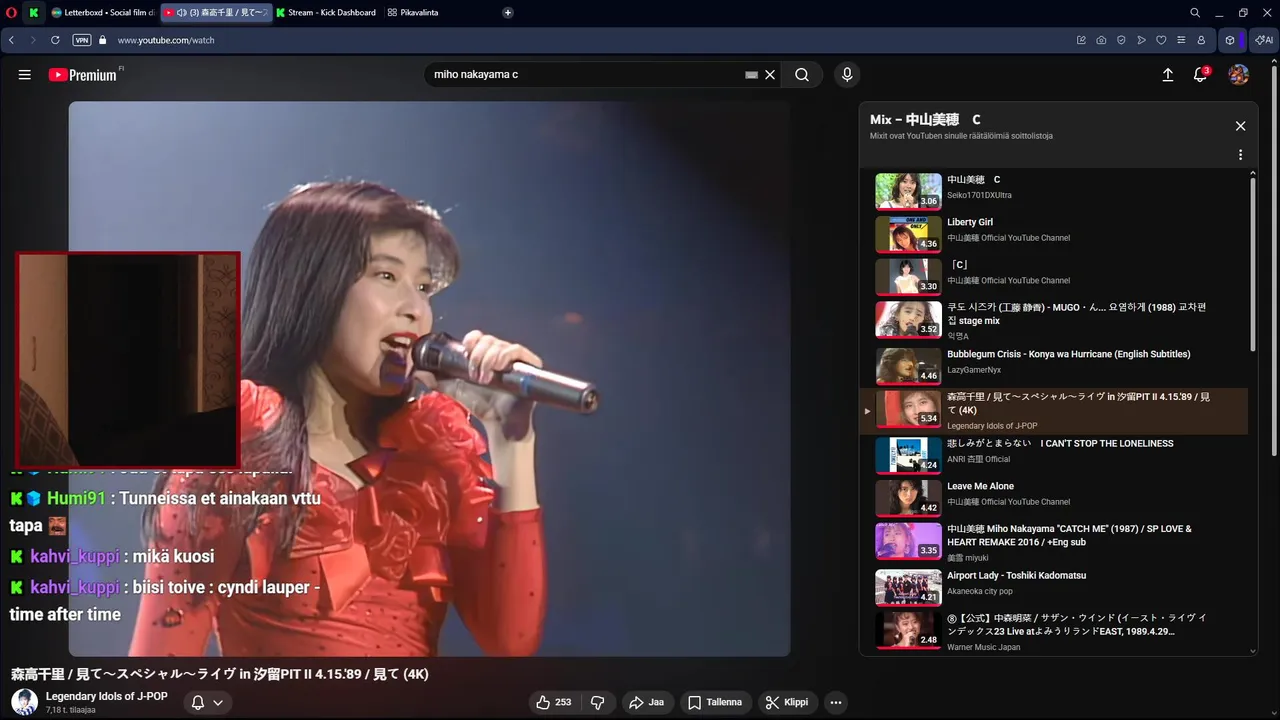Select the currently playing 森高千里 mix item
Viewport: 1280px width, 720px height.
1054,410
